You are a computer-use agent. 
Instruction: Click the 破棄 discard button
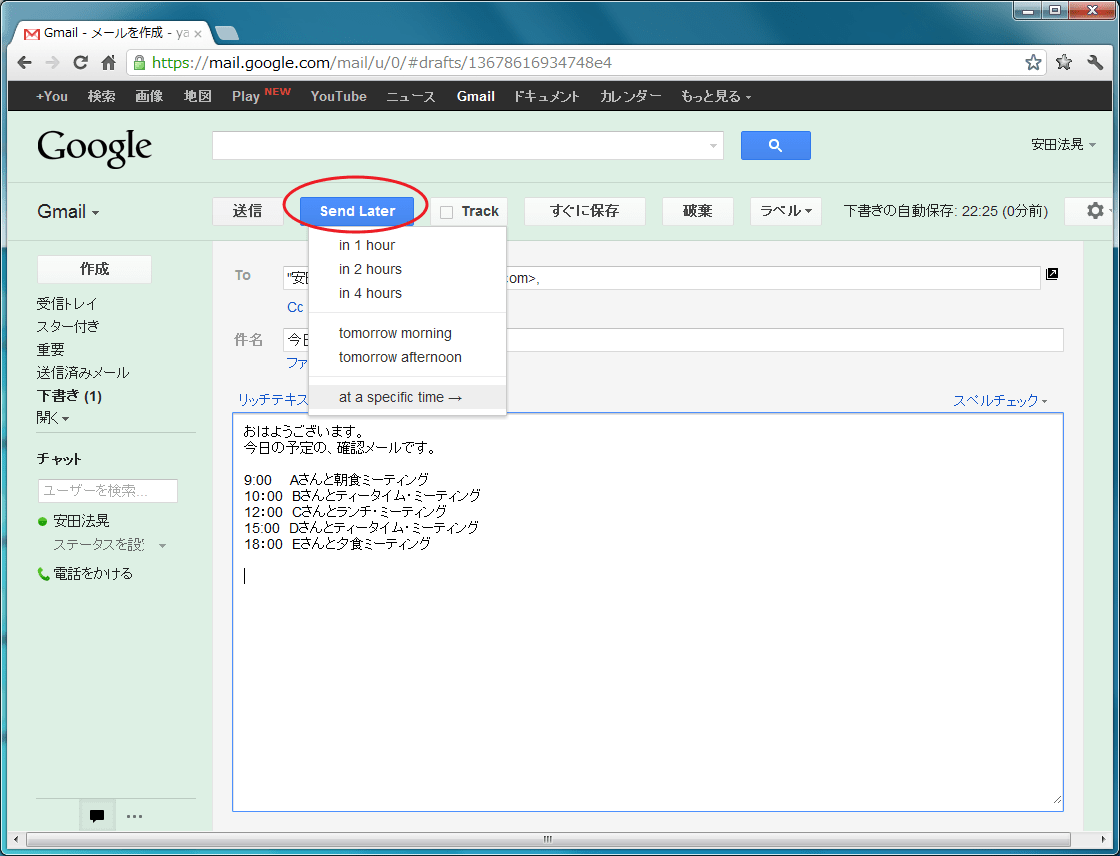[697, 211]
